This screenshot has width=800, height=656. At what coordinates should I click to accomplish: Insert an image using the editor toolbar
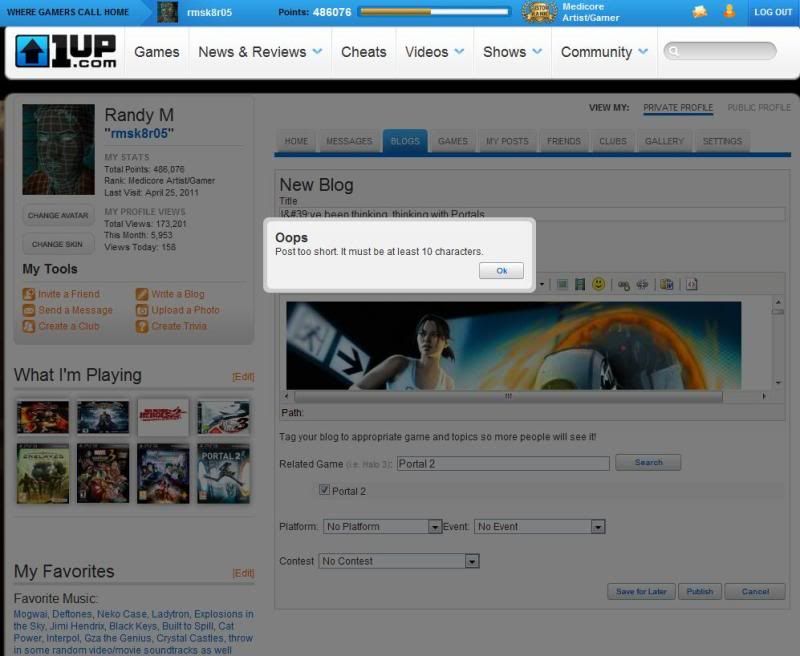click(x=562, y=284)
